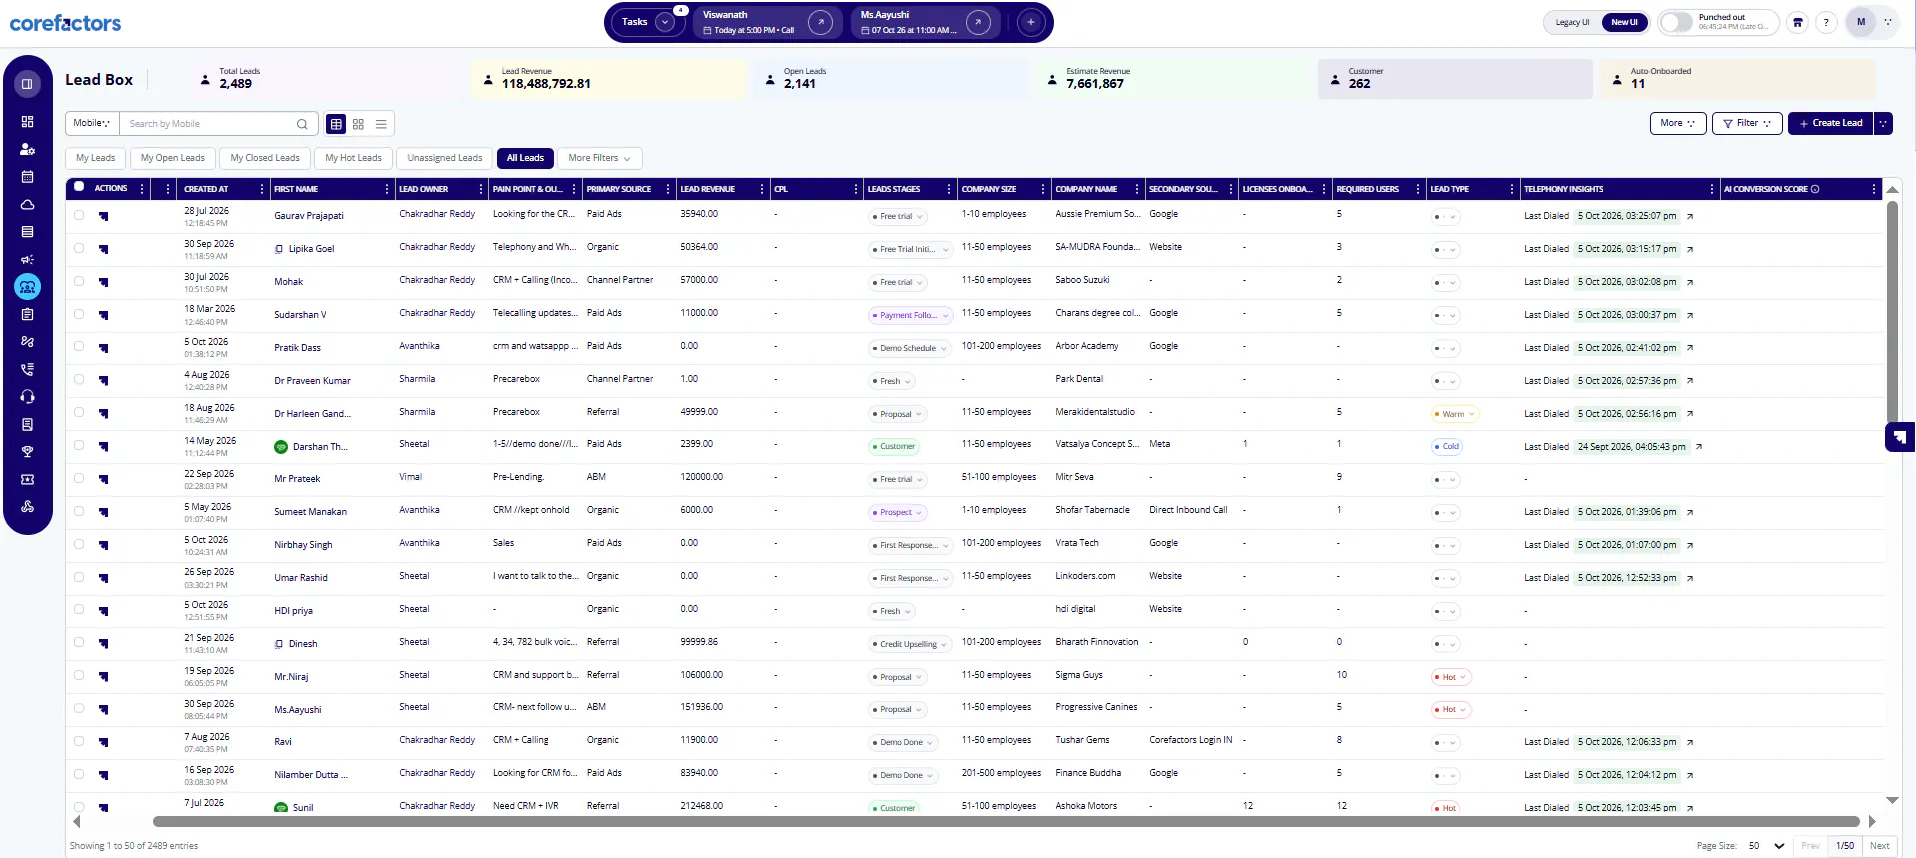Image resolution: width=1916 pixels, height=858 pixels.
Task: Open the cloud icon in sidebar
Action: point(27,204)
